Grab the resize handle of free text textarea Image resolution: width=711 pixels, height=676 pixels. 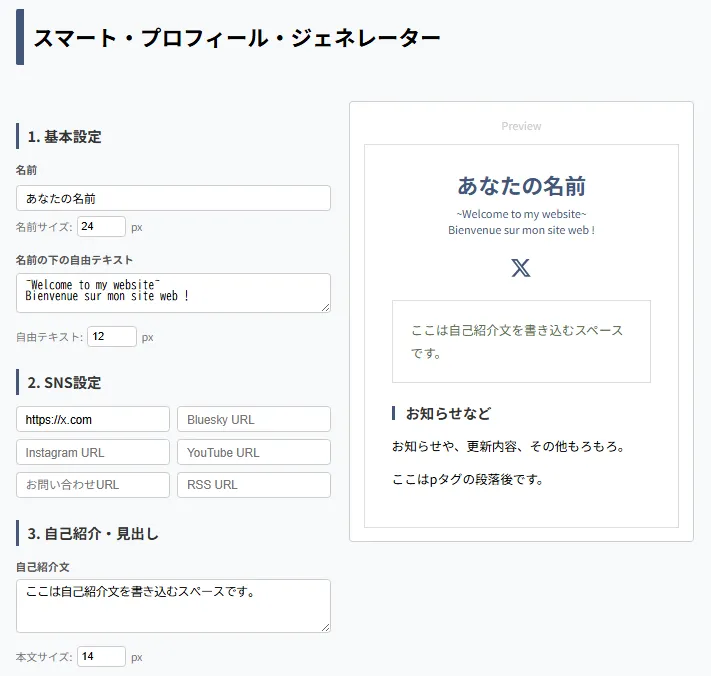tap(325, 307)
